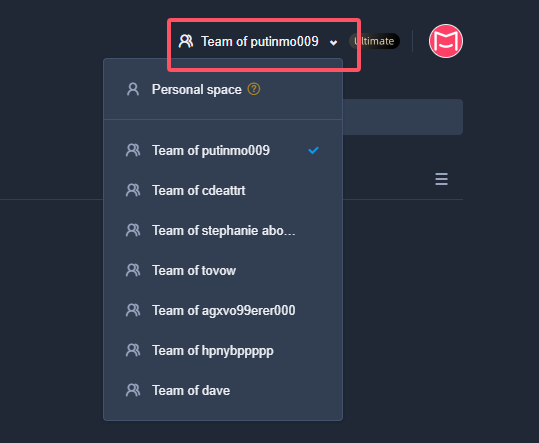
Task: Click the group icon beside Team of dave
Action: 133,390
